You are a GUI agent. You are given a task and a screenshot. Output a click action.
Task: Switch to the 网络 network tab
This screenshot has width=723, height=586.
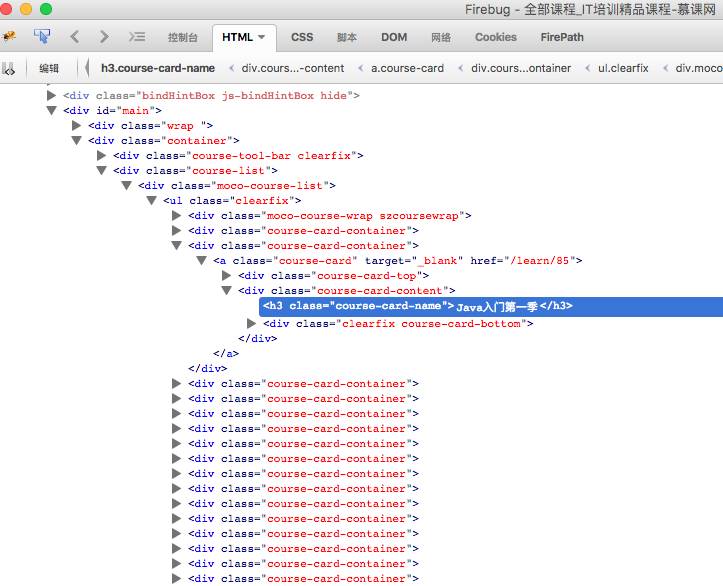click(441, 37)
